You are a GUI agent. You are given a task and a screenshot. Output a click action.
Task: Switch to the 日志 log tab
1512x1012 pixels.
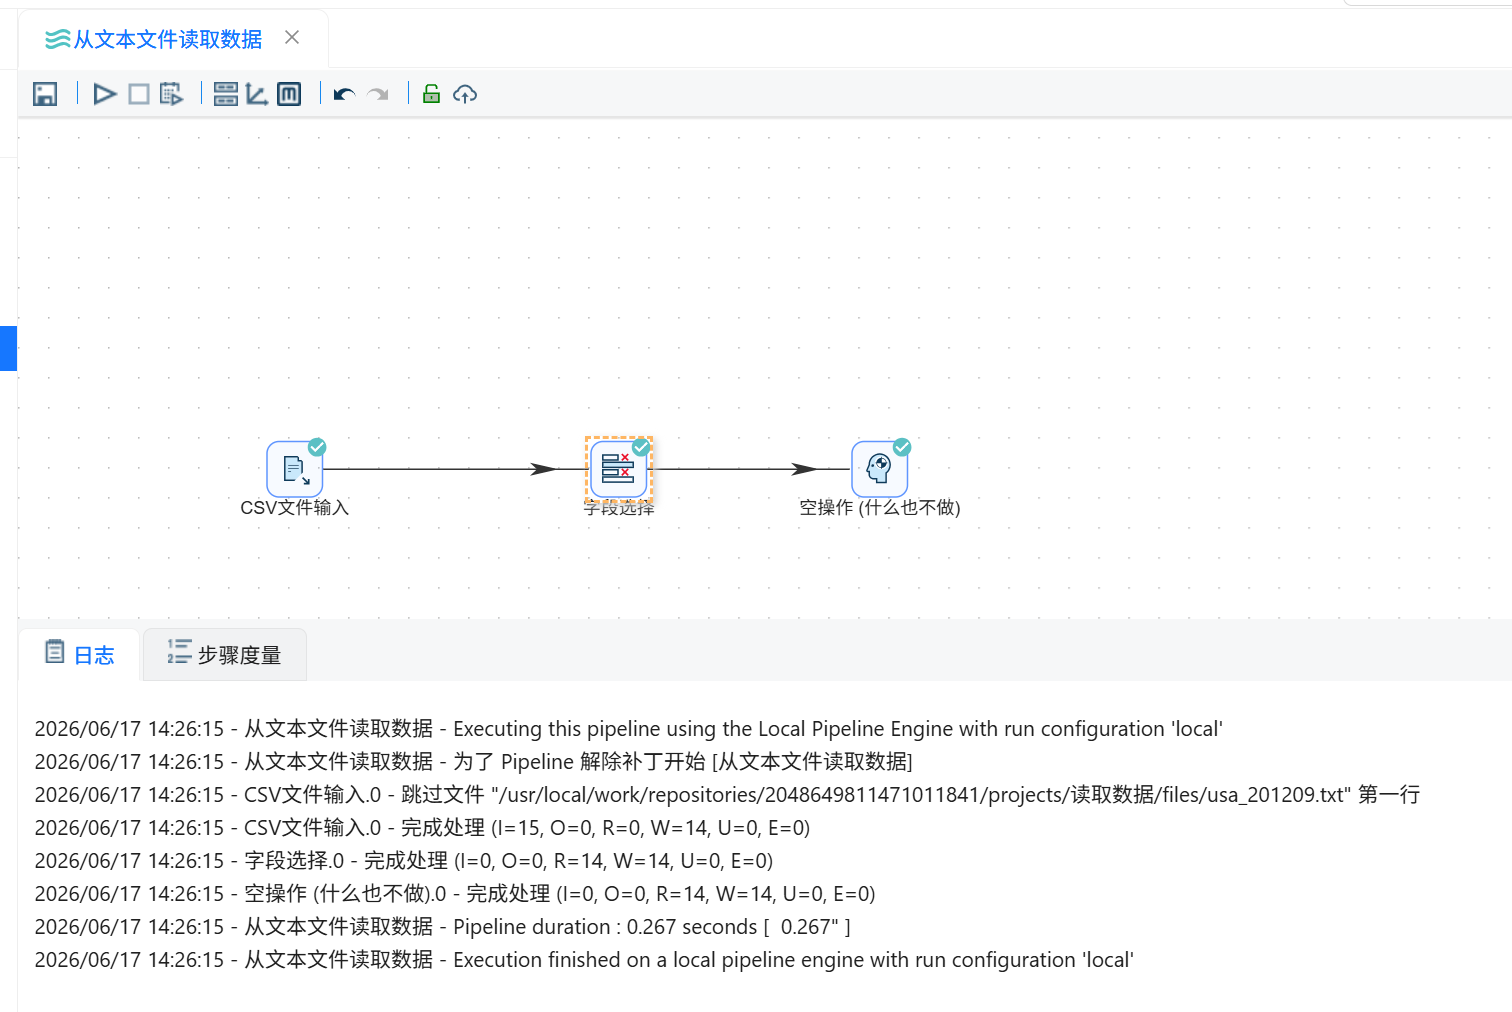tap(80, 654)
